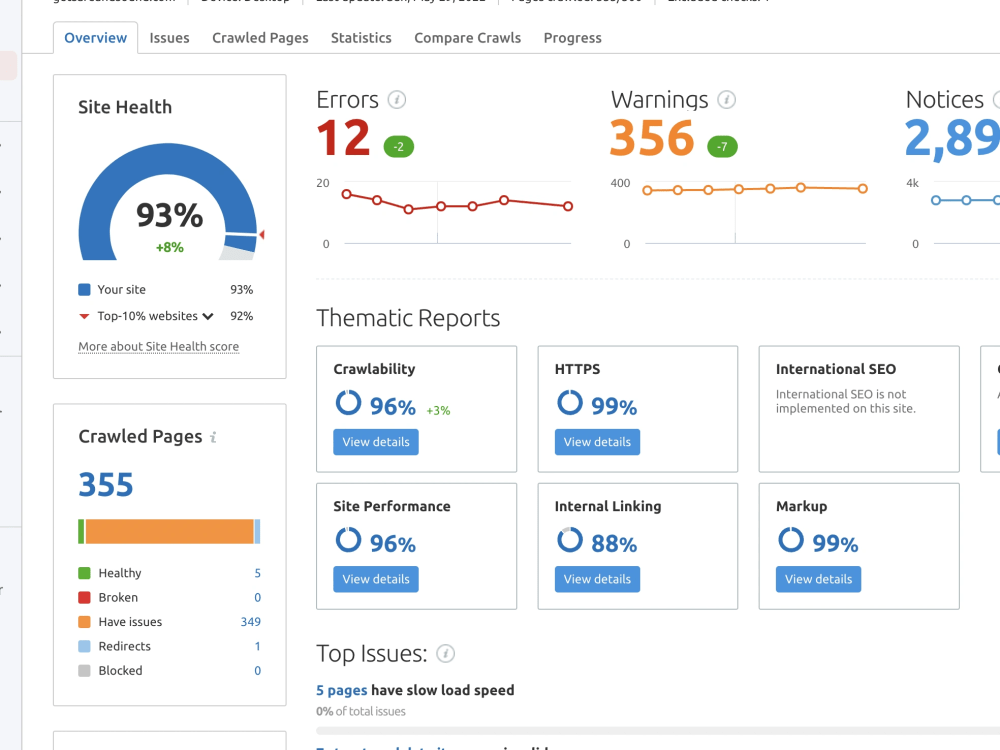View details for Site Performance report
The height and width of the screenshot is (750, 1000).
376,579
